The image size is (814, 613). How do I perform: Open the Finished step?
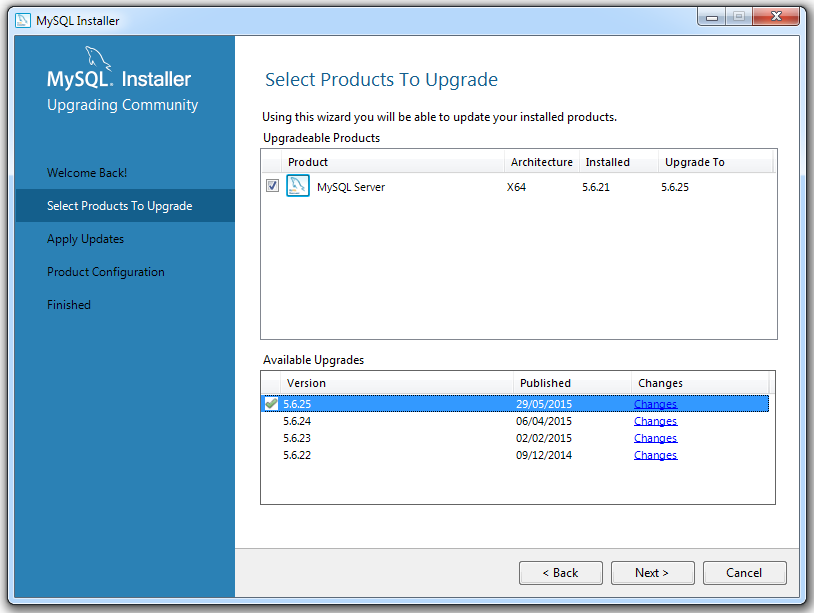click(69, 305)
